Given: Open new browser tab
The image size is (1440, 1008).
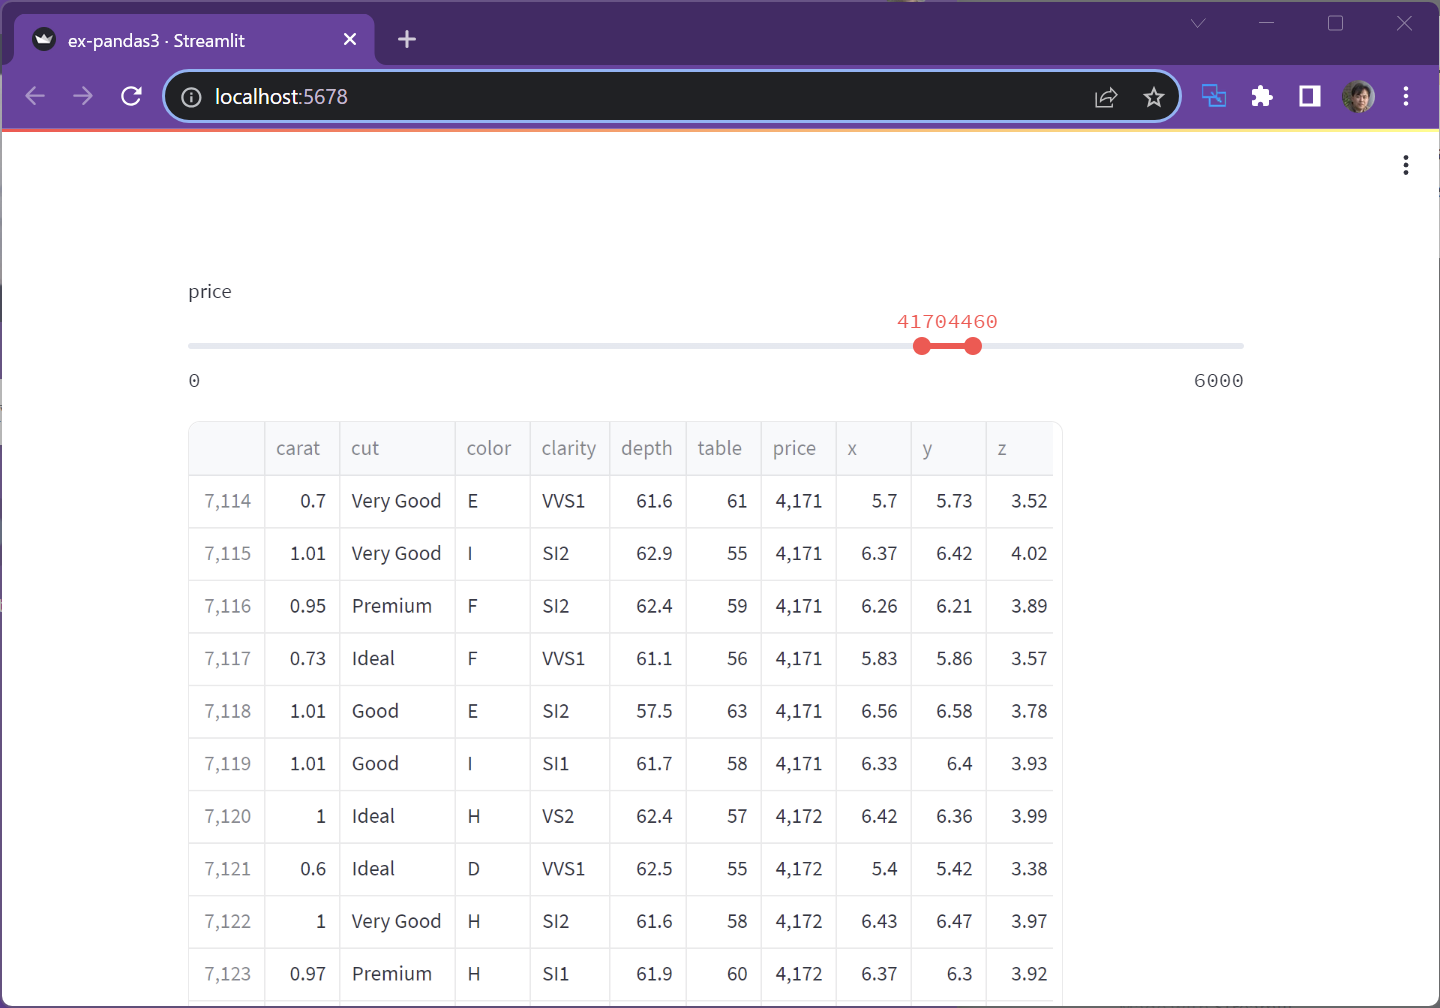Looking at the screenshot, I should click(x=406, y=39).
